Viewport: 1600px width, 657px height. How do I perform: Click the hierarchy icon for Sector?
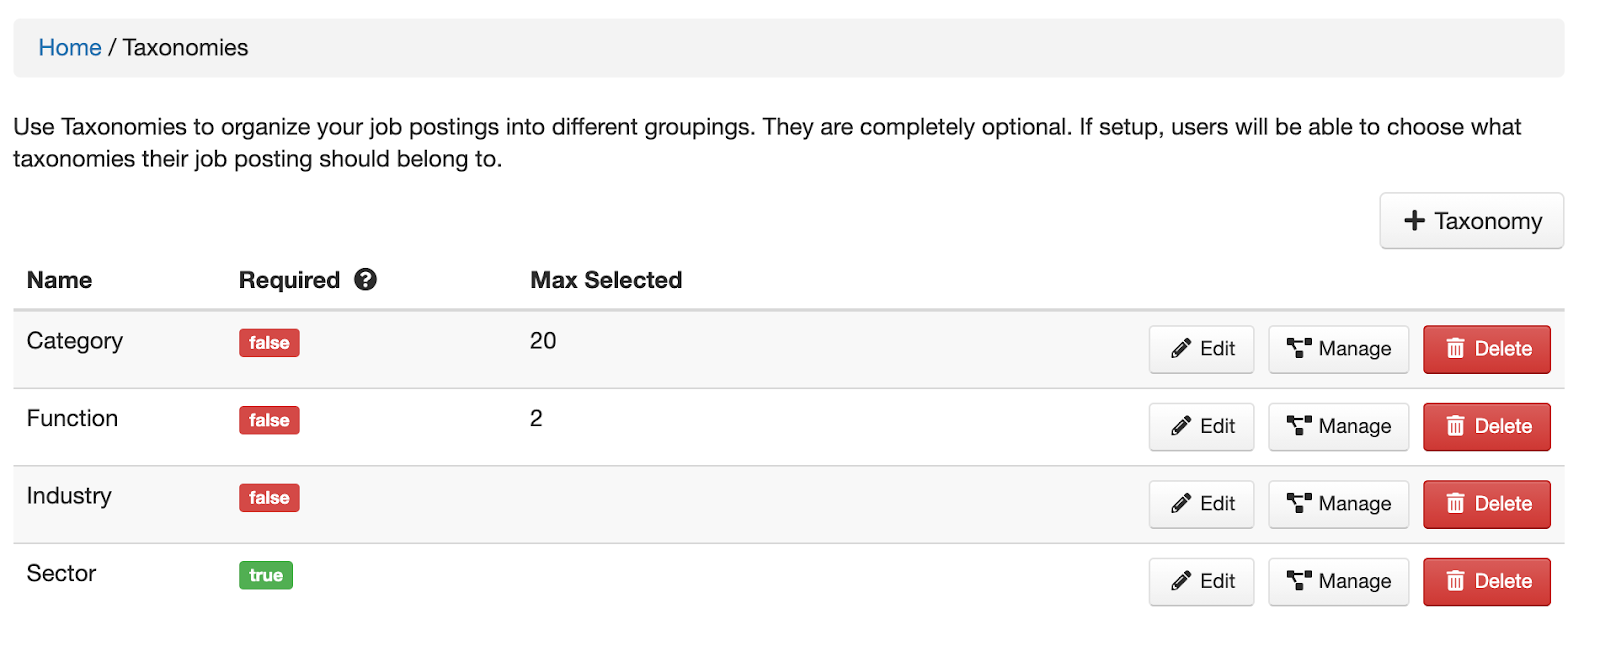point(1299,581)
